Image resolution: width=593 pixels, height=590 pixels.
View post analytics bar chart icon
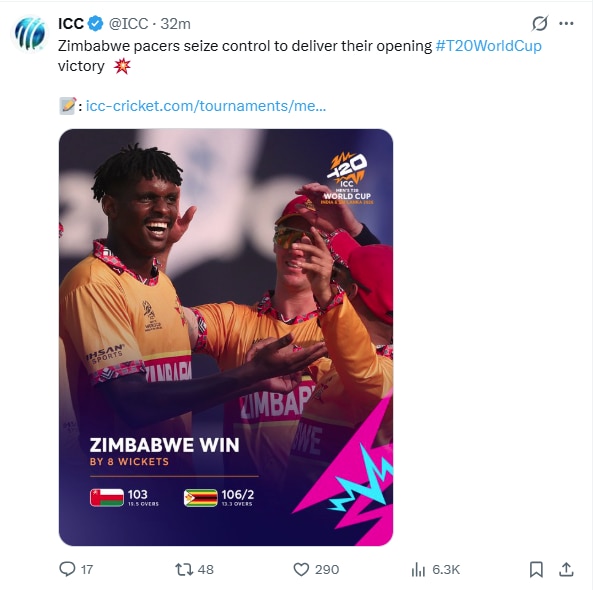418,569
